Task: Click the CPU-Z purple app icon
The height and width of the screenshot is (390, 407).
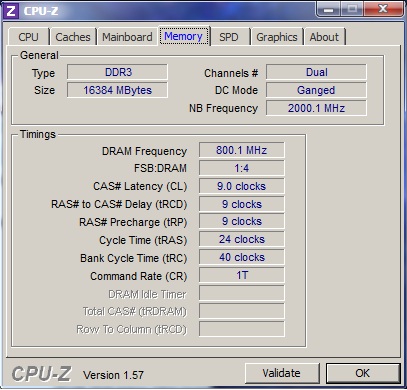Action: coord(11,11)
